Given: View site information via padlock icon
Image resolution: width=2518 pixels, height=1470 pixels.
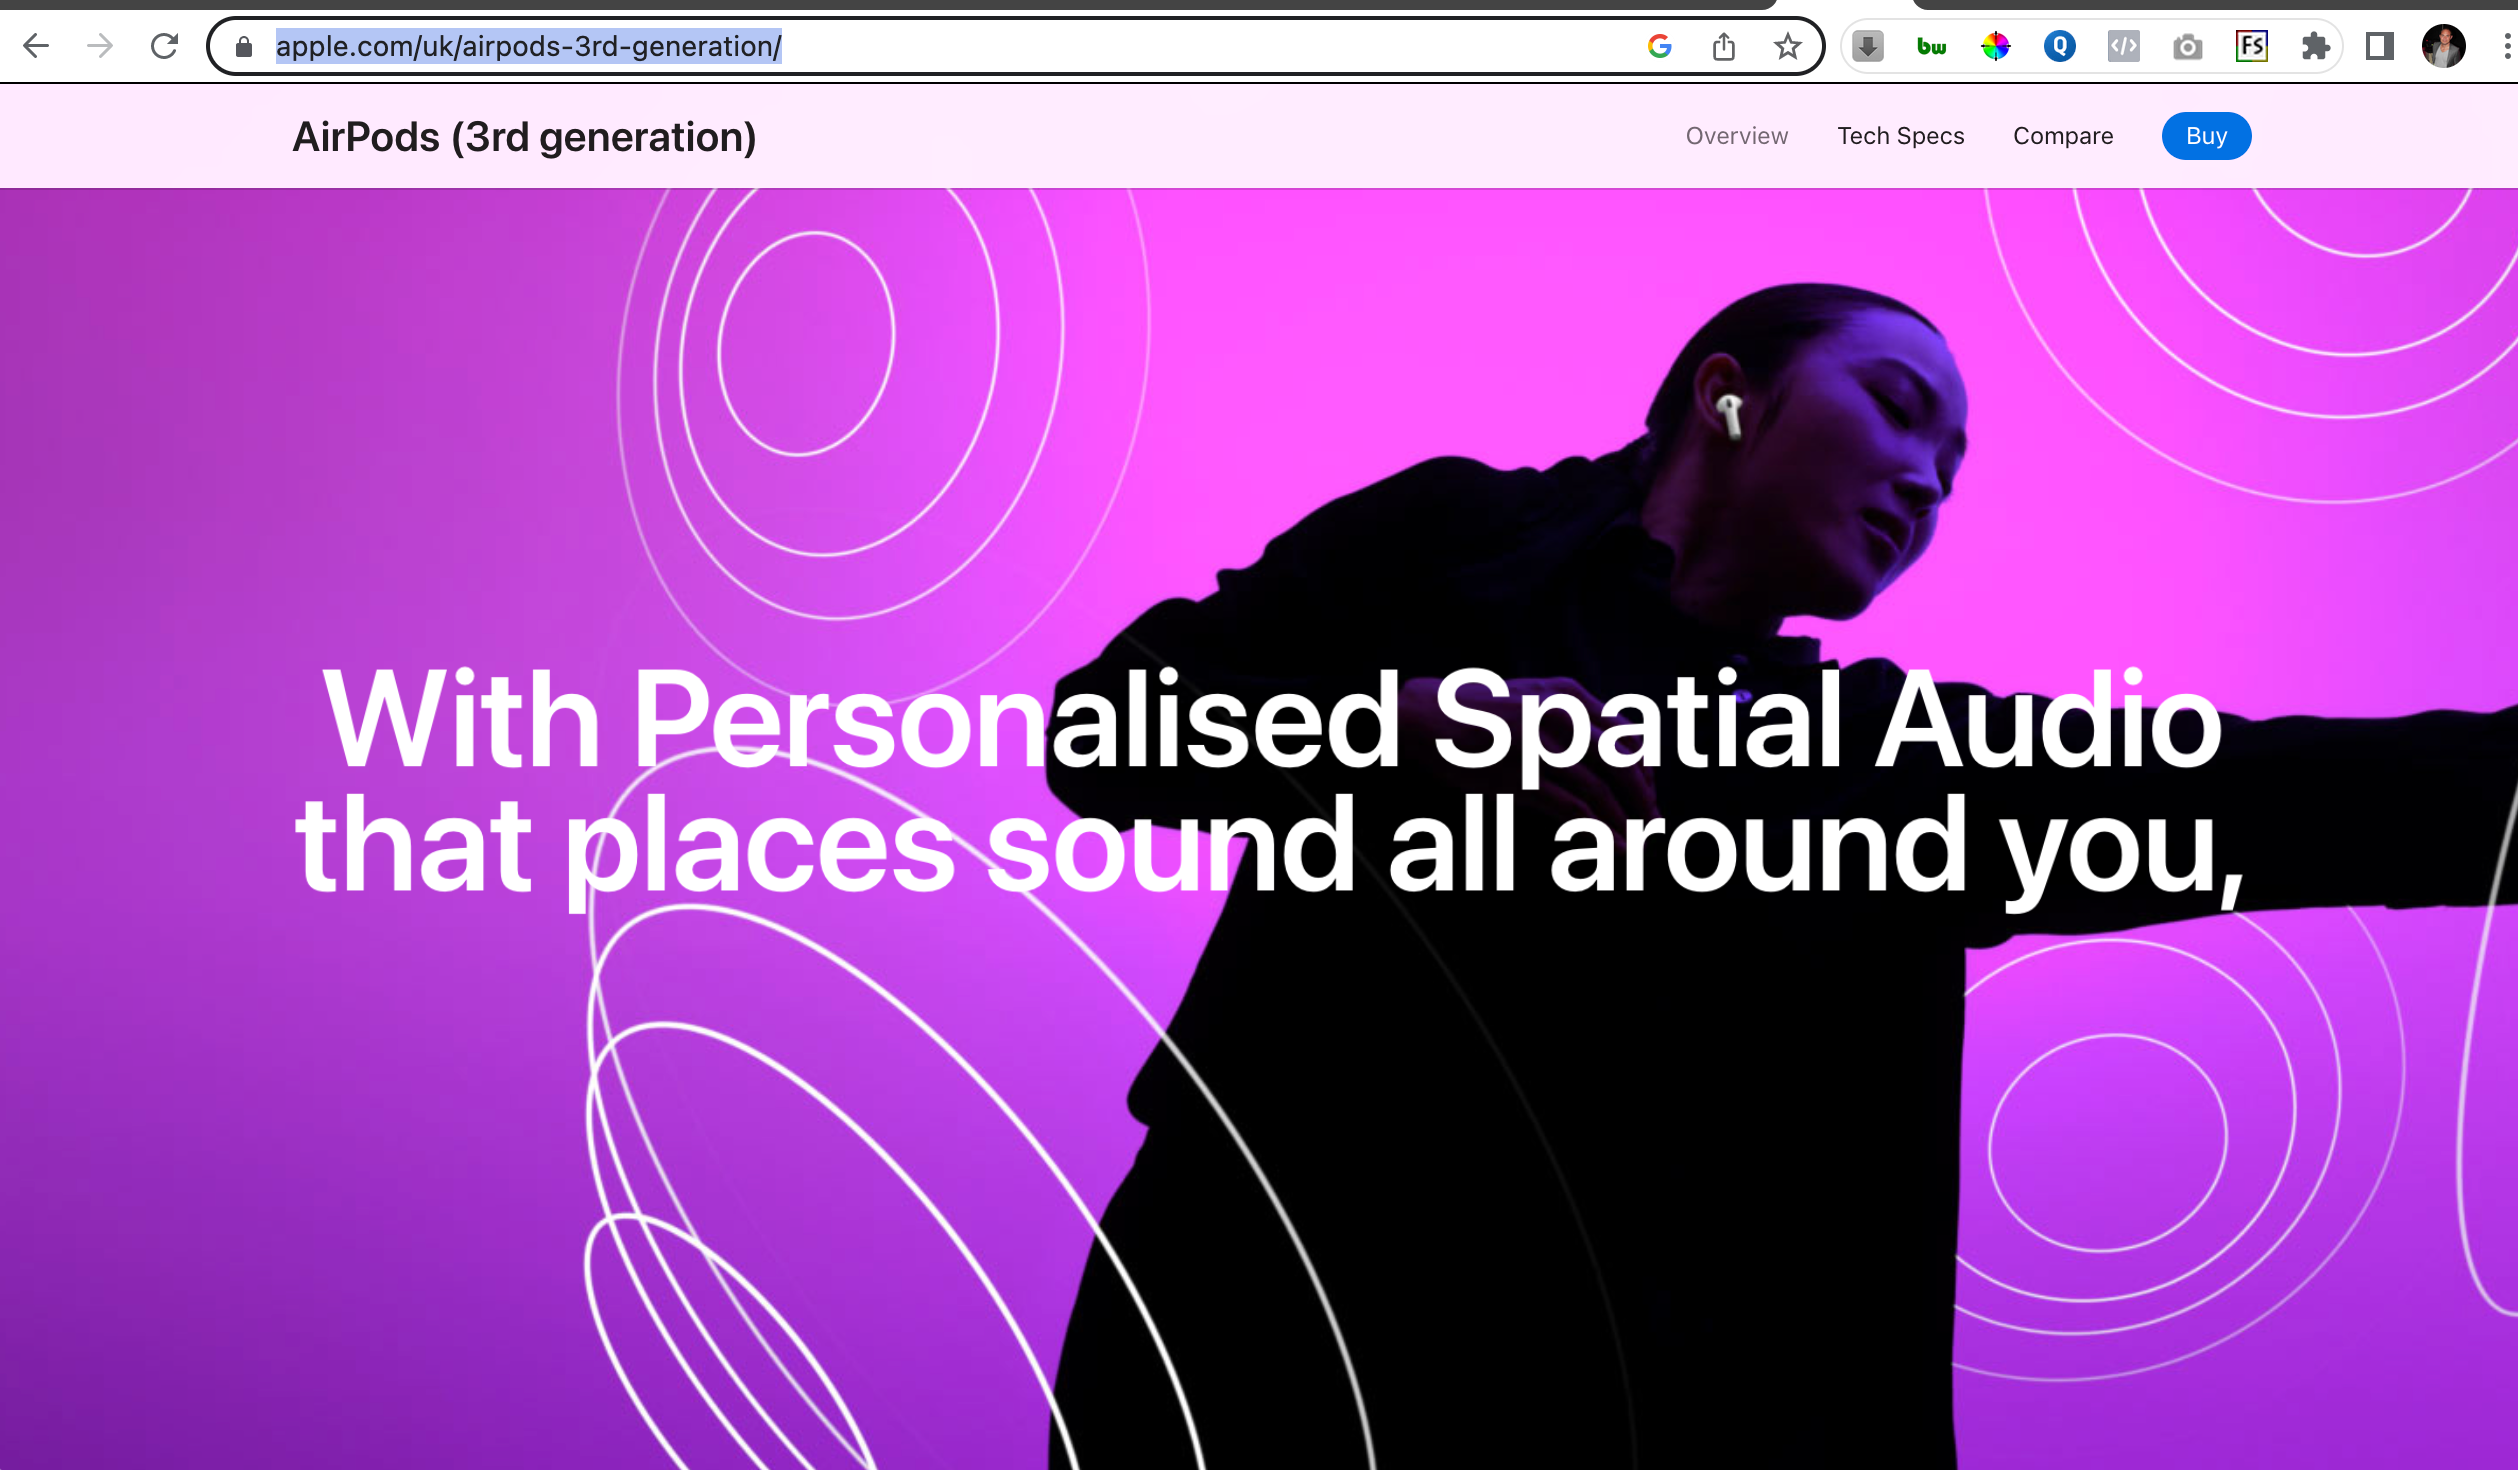Looking at the screenshot, I should tap(244, 46).
